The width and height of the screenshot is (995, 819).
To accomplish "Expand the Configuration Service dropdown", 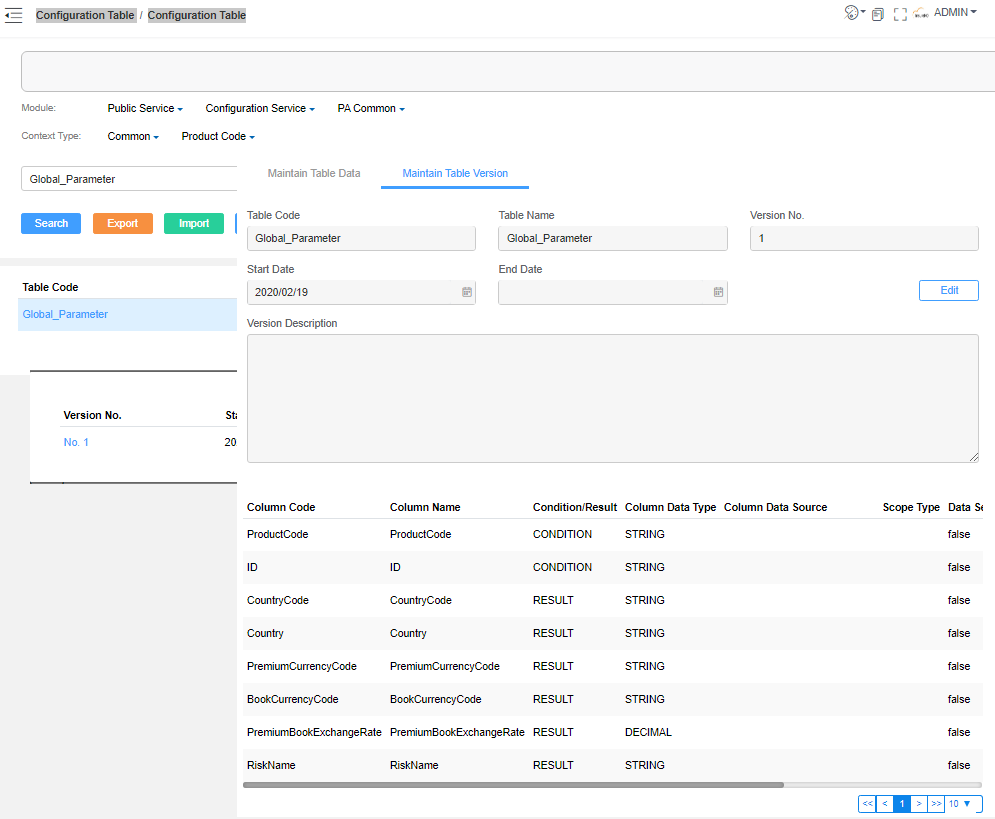I will [260, 108].
